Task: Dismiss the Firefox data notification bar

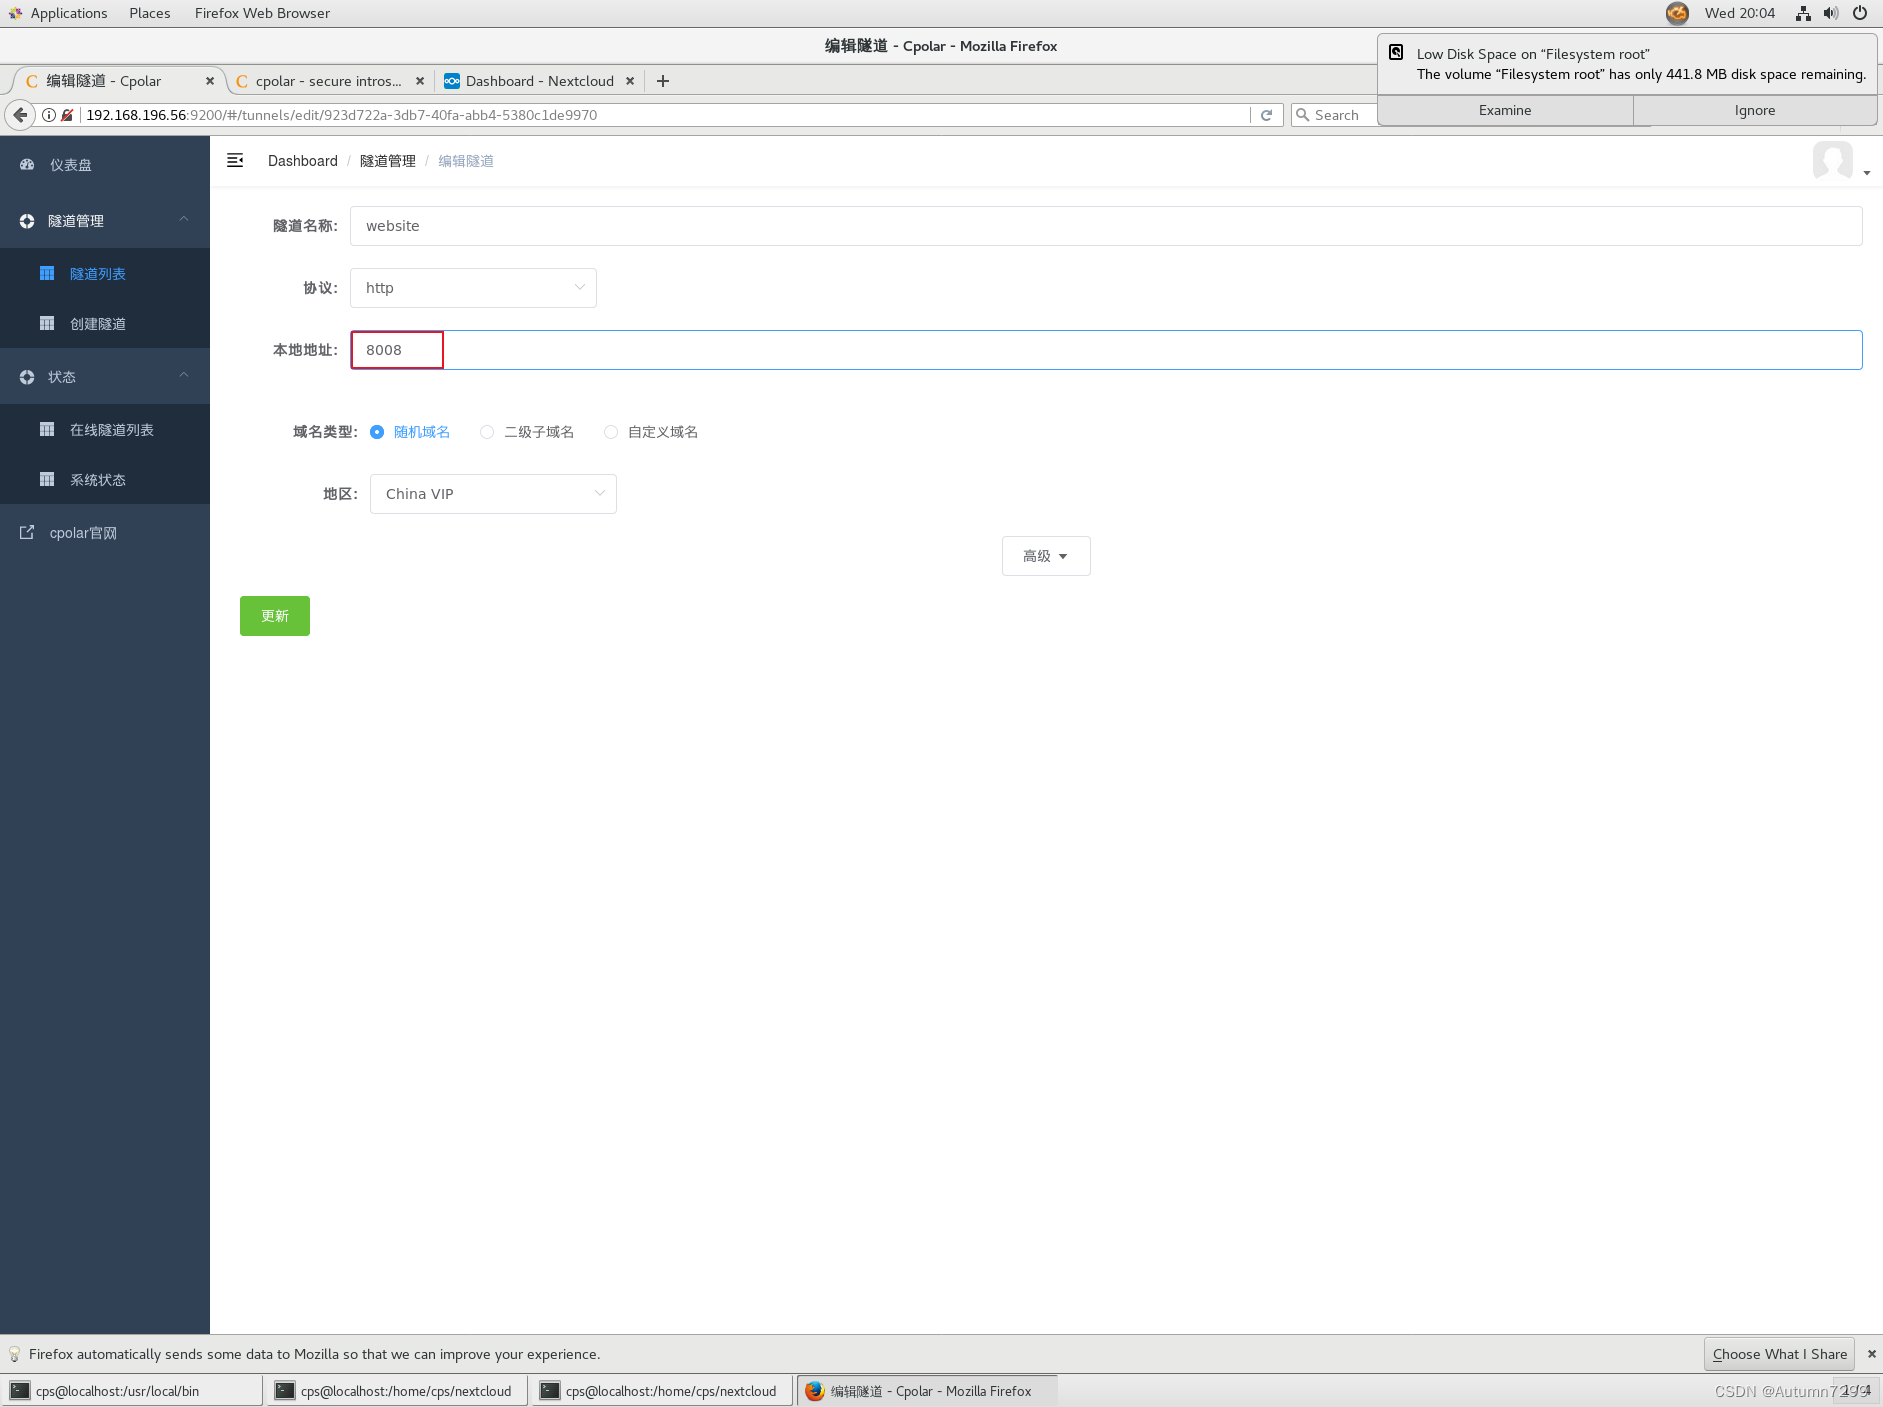Action: tap(1872, 1354)
